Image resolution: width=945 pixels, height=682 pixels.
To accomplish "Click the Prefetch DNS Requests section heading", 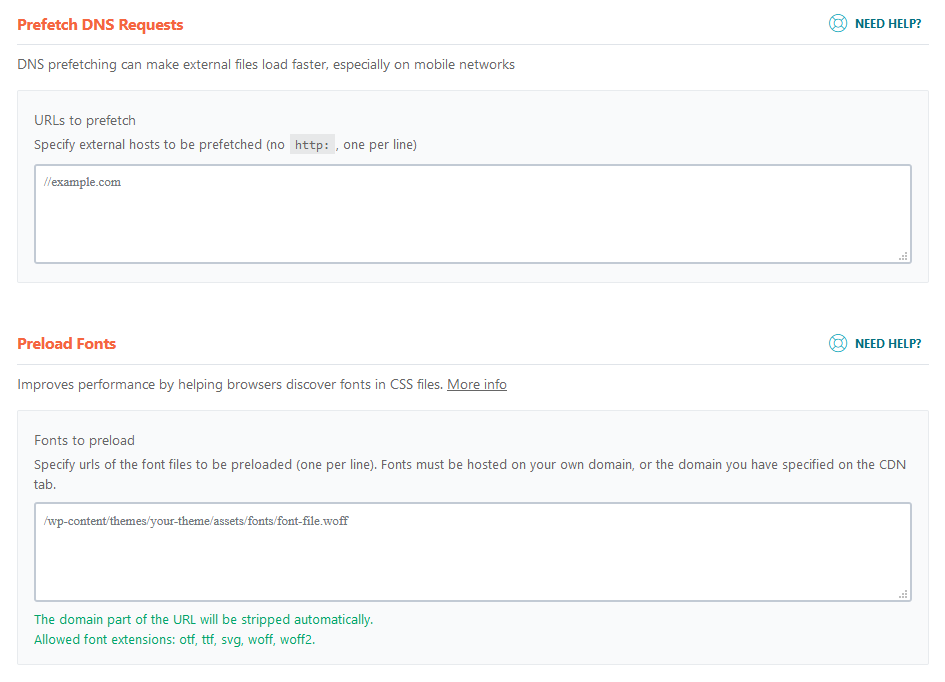I will [100, 24].
